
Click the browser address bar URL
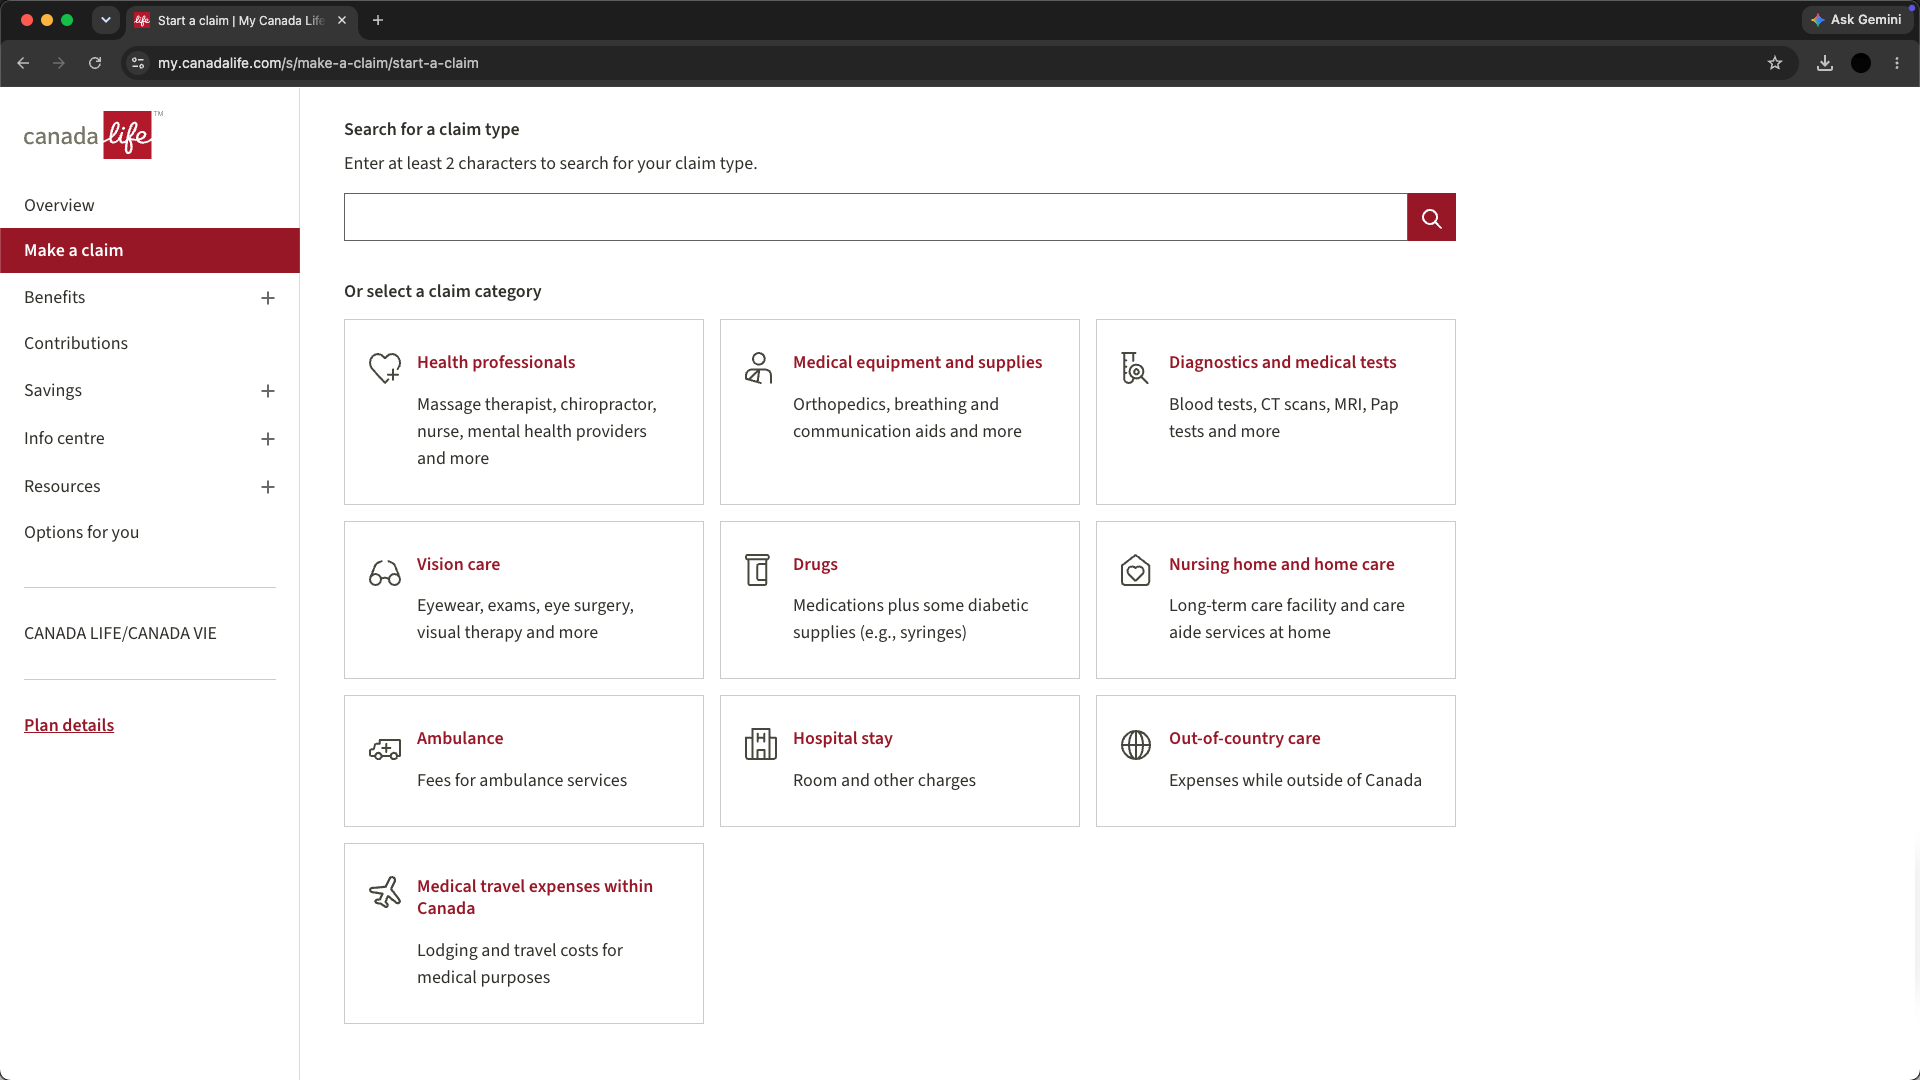tap(318, 63)
